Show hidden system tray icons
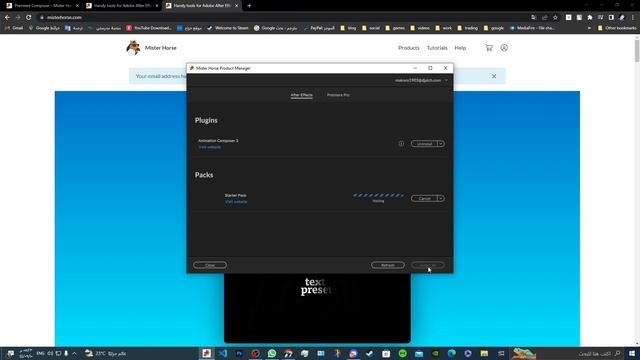The height and width of the screenshot is (360, 640). tap(74, 353)
